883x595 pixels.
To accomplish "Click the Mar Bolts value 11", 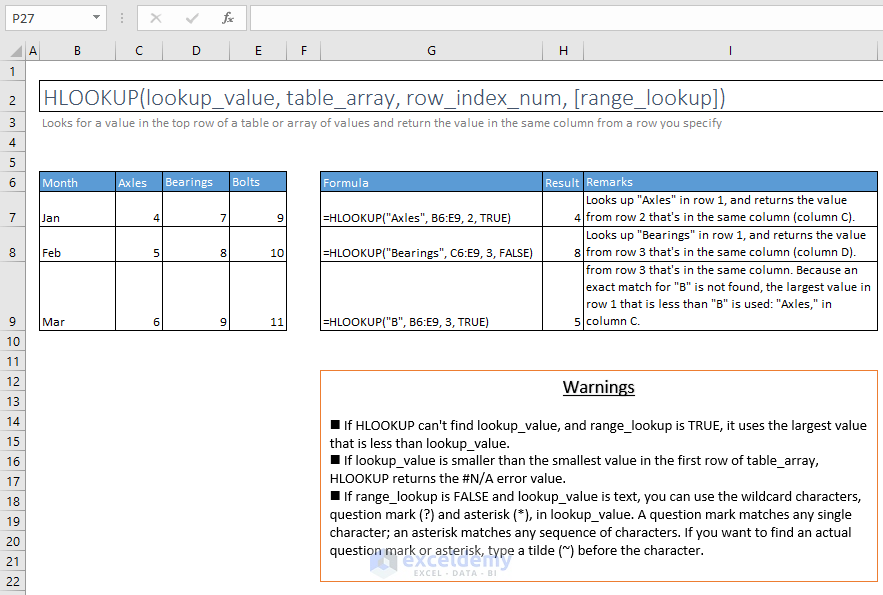I will (x=258, y=296).
